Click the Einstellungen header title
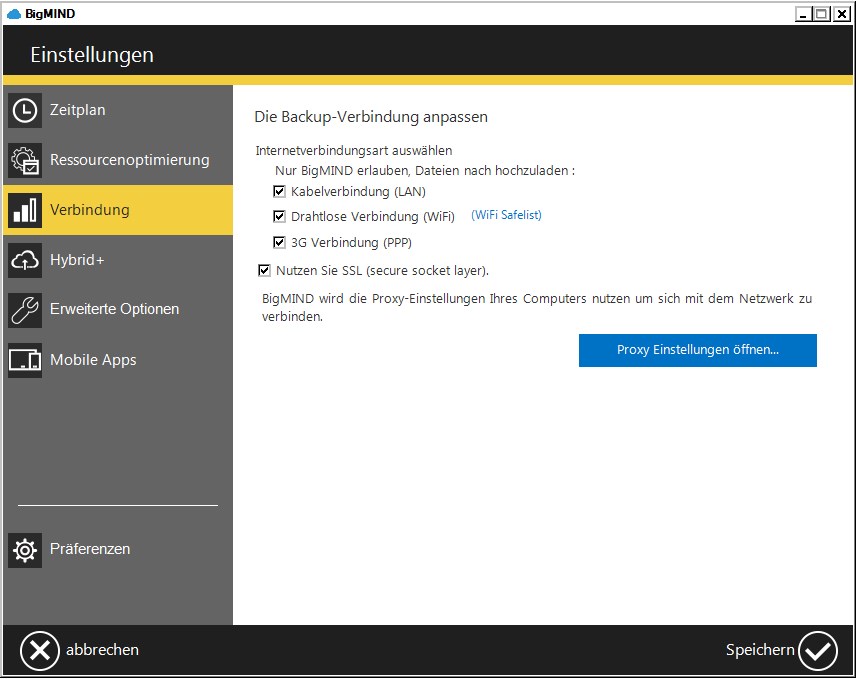This screenshot has width=856, height=679. (92, 55)
